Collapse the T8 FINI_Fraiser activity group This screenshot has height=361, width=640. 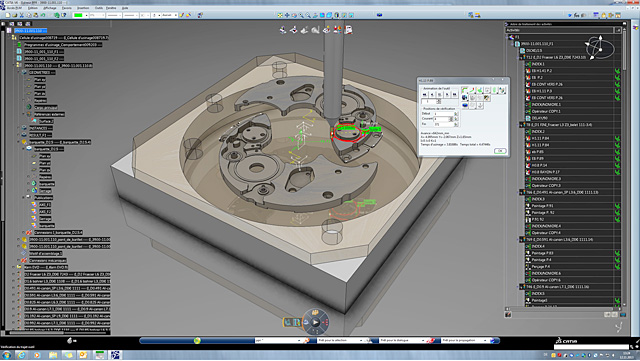pos(519,125)
